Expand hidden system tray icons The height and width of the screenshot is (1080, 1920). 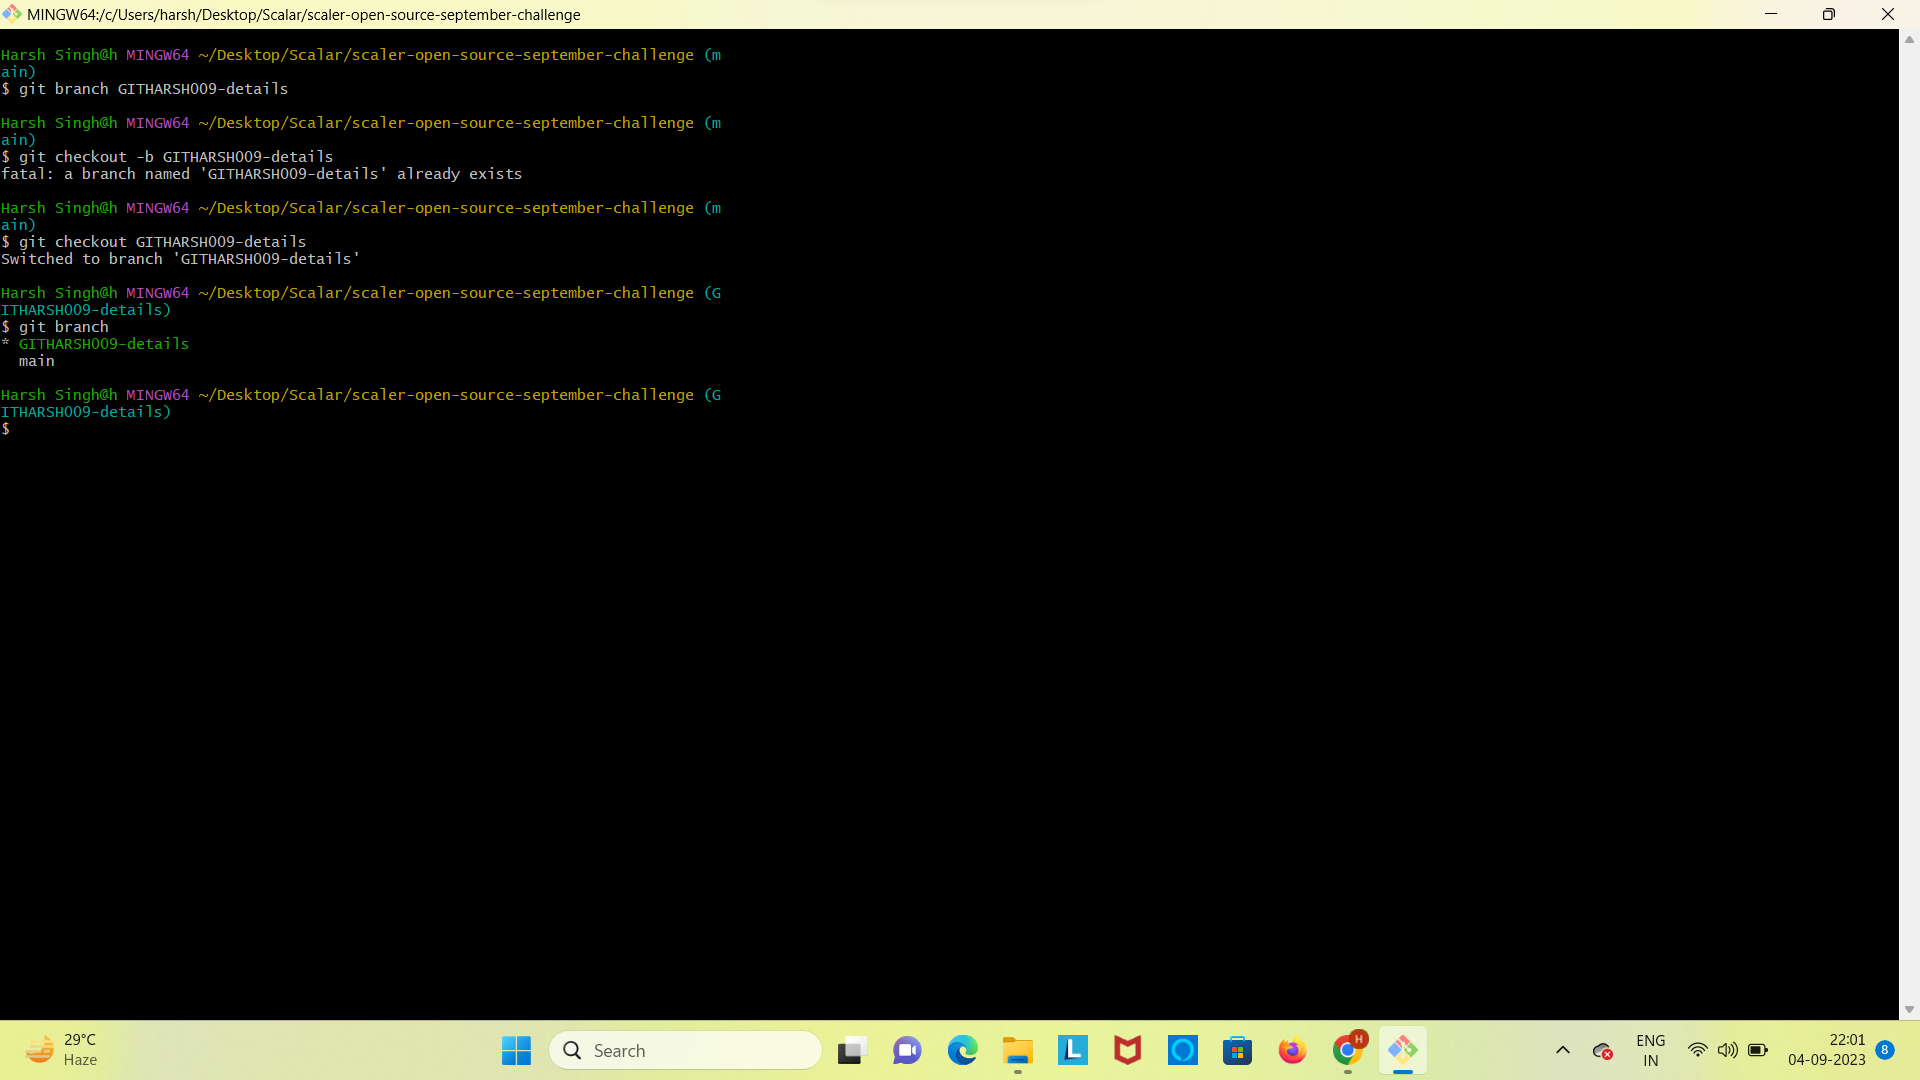pos(1562,1050)
